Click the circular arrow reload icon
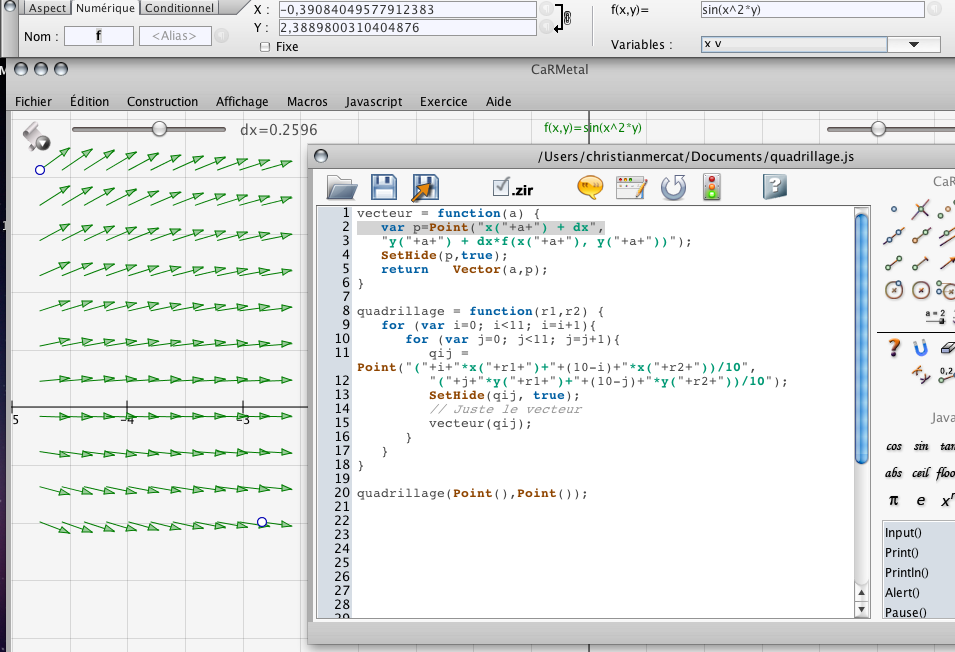 pyautogui.click(x=673, y=187)
